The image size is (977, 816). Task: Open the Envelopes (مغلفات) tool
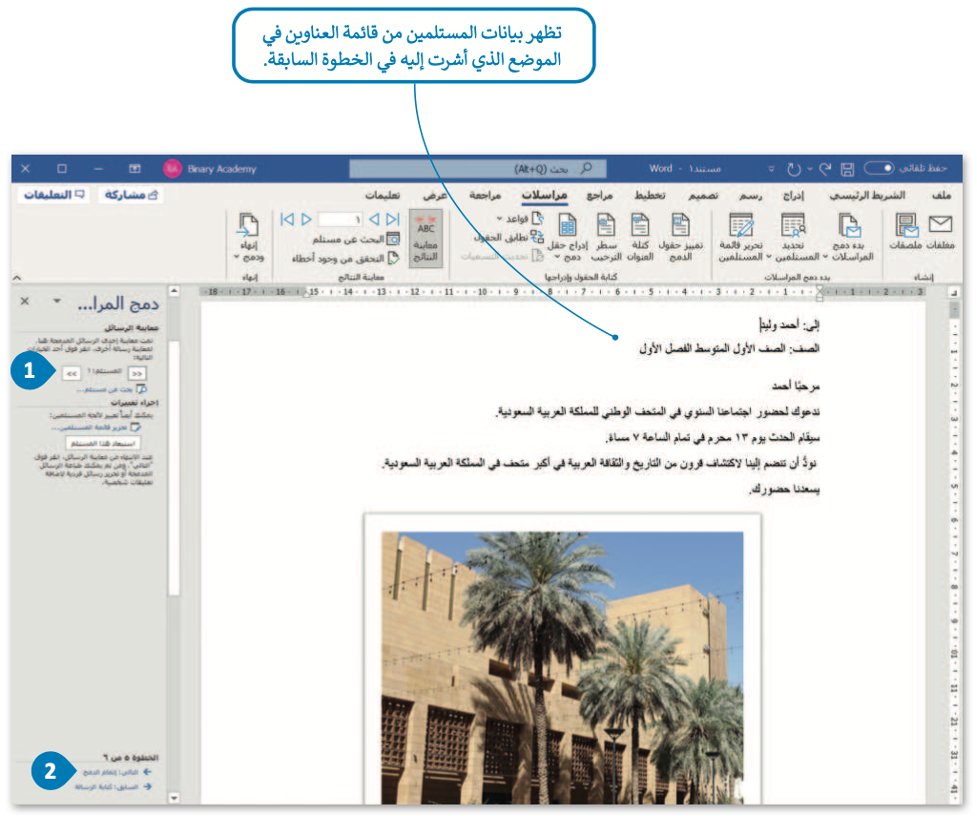940,232
